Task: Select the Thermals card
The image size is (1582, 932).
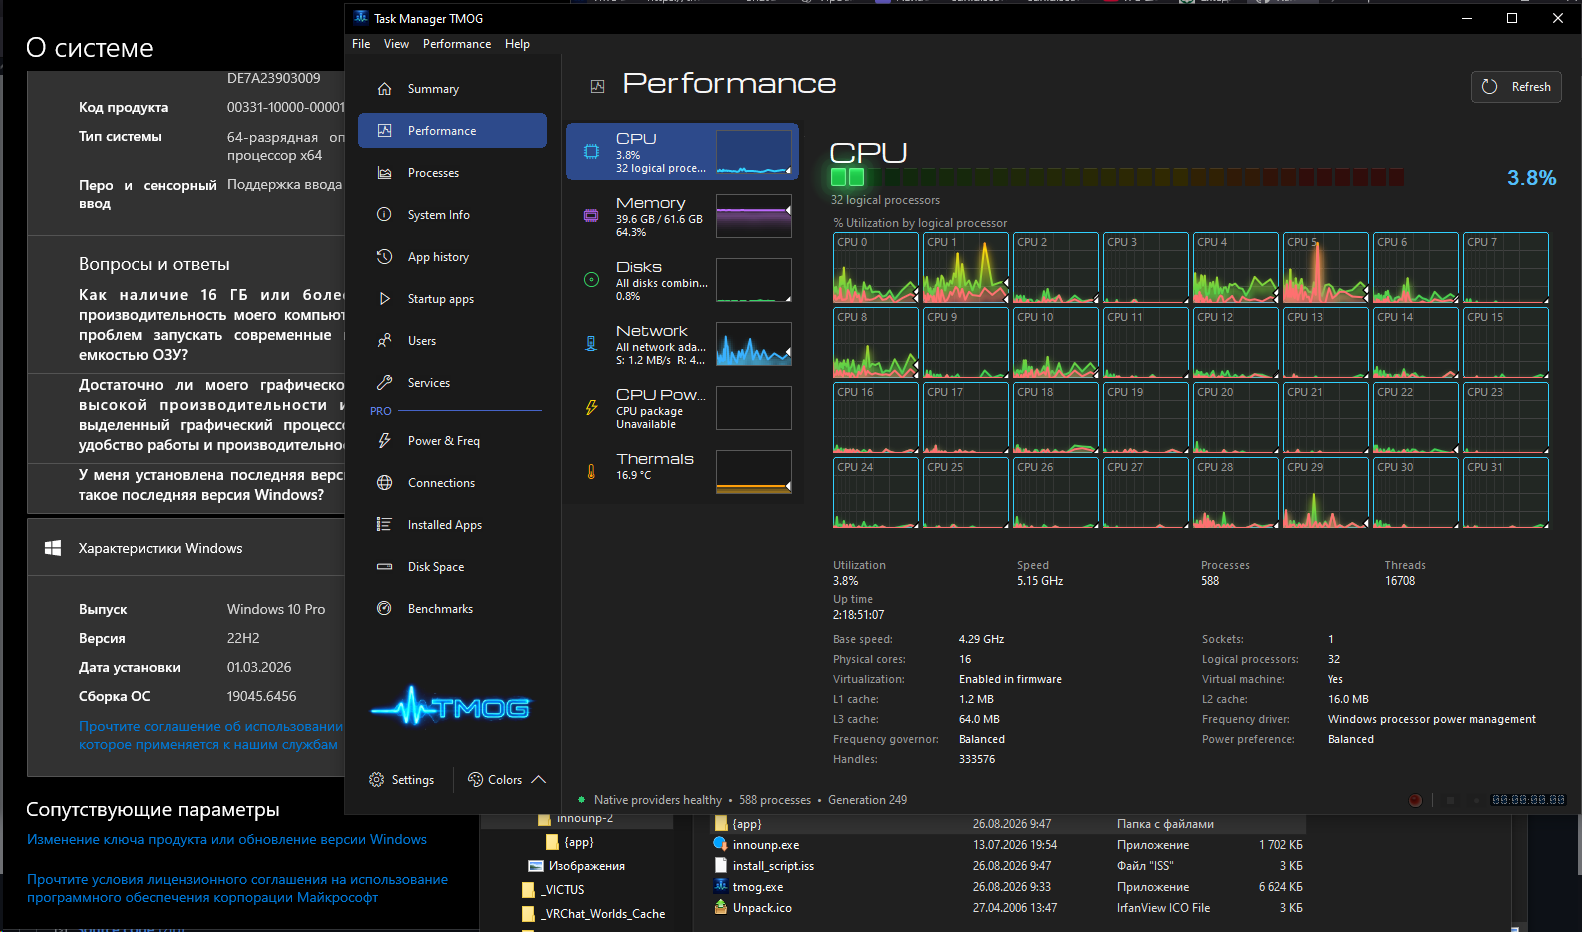Action: coord(682,472)
